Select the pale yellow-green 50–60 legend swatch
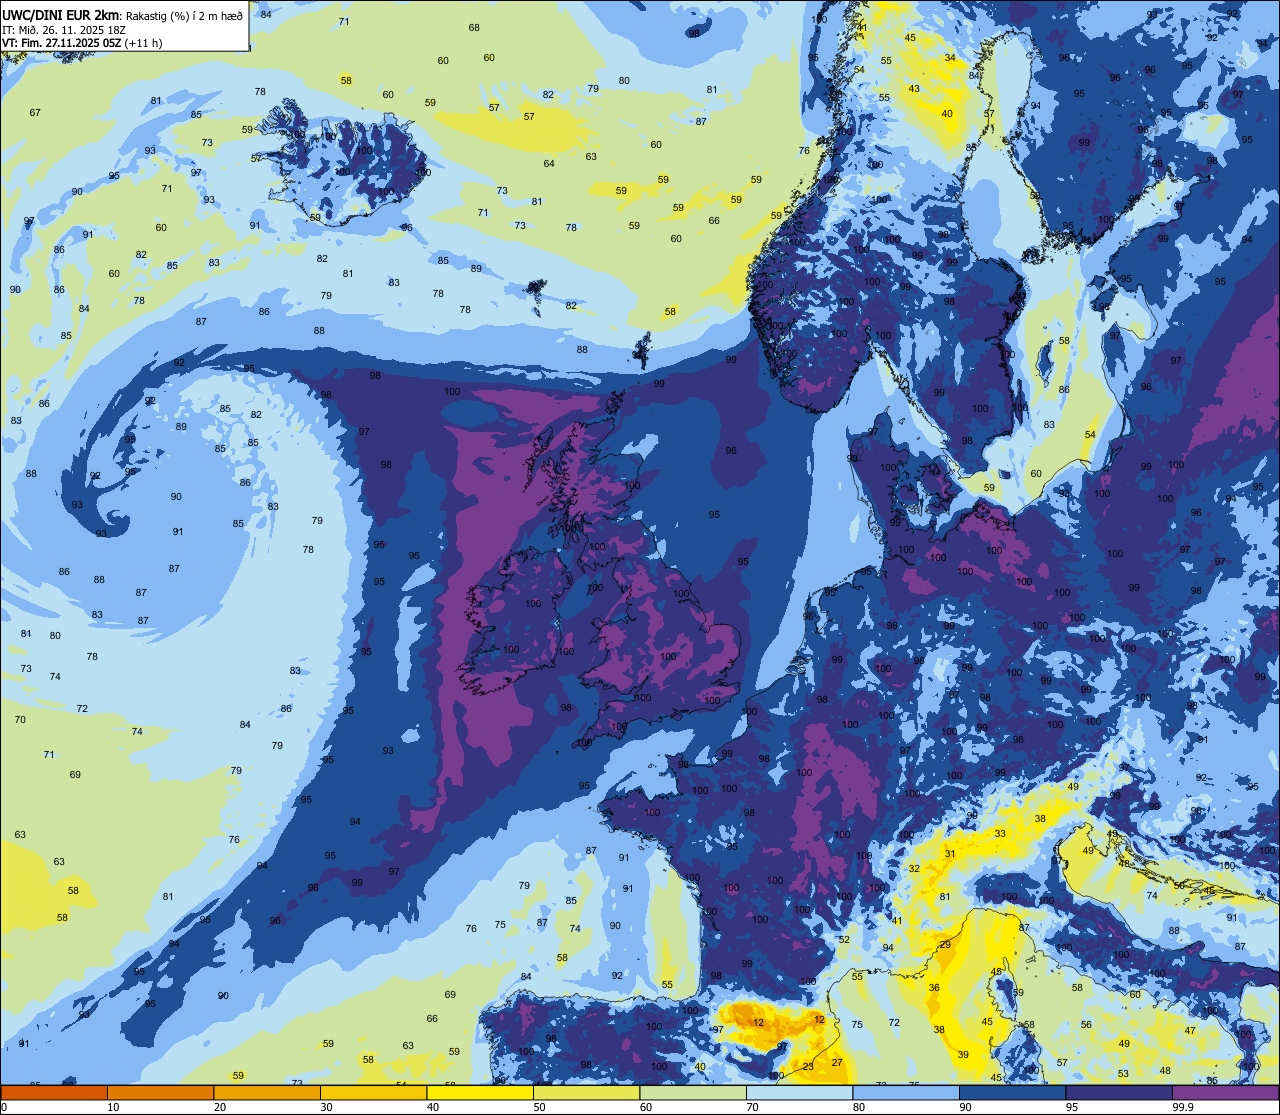This screenshot has width=1280, height=1115. tap(586, 1092)
